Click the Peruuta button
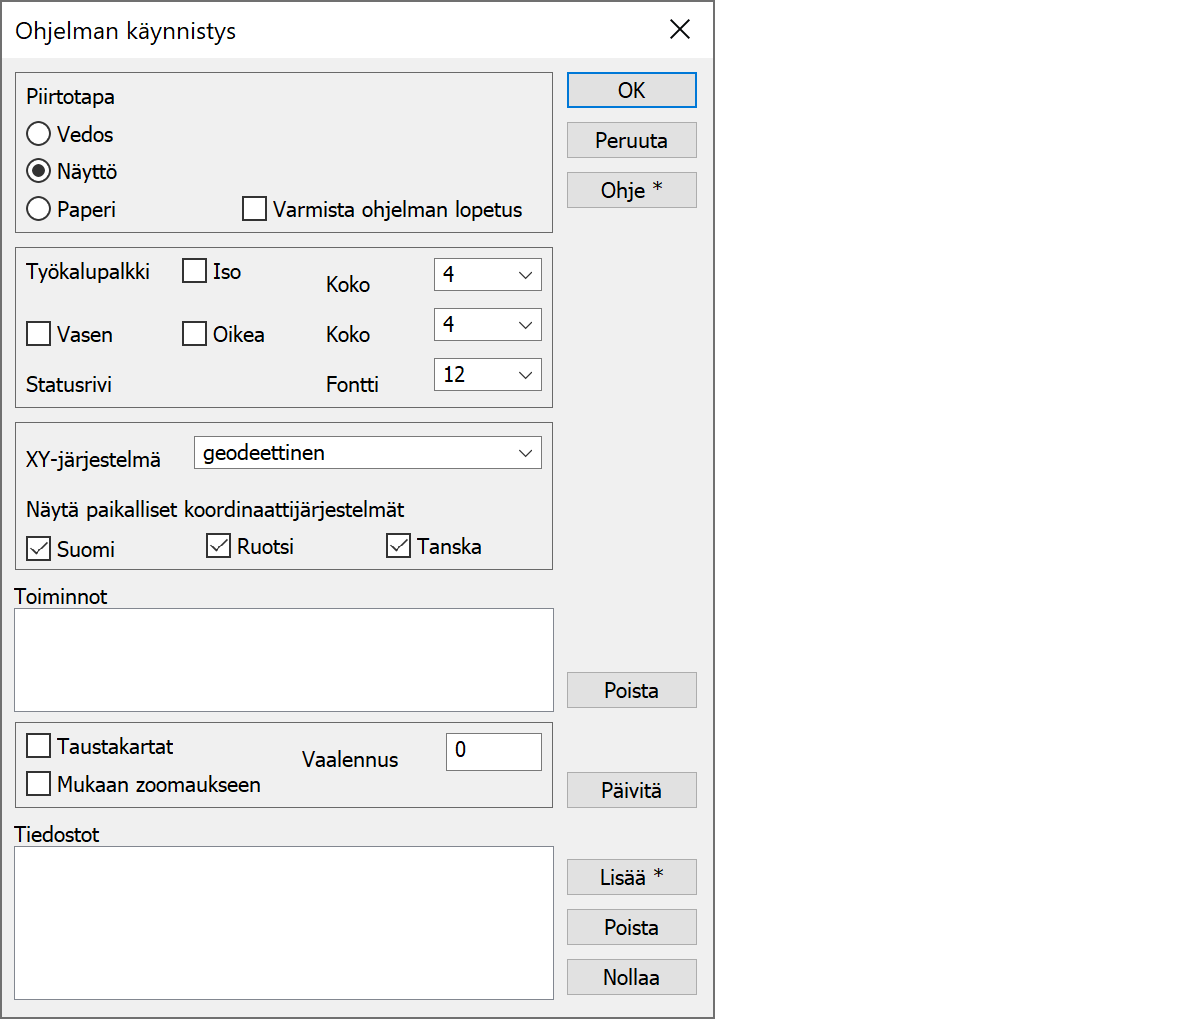Screen dimensions: 1200x1019 [632, 140]
